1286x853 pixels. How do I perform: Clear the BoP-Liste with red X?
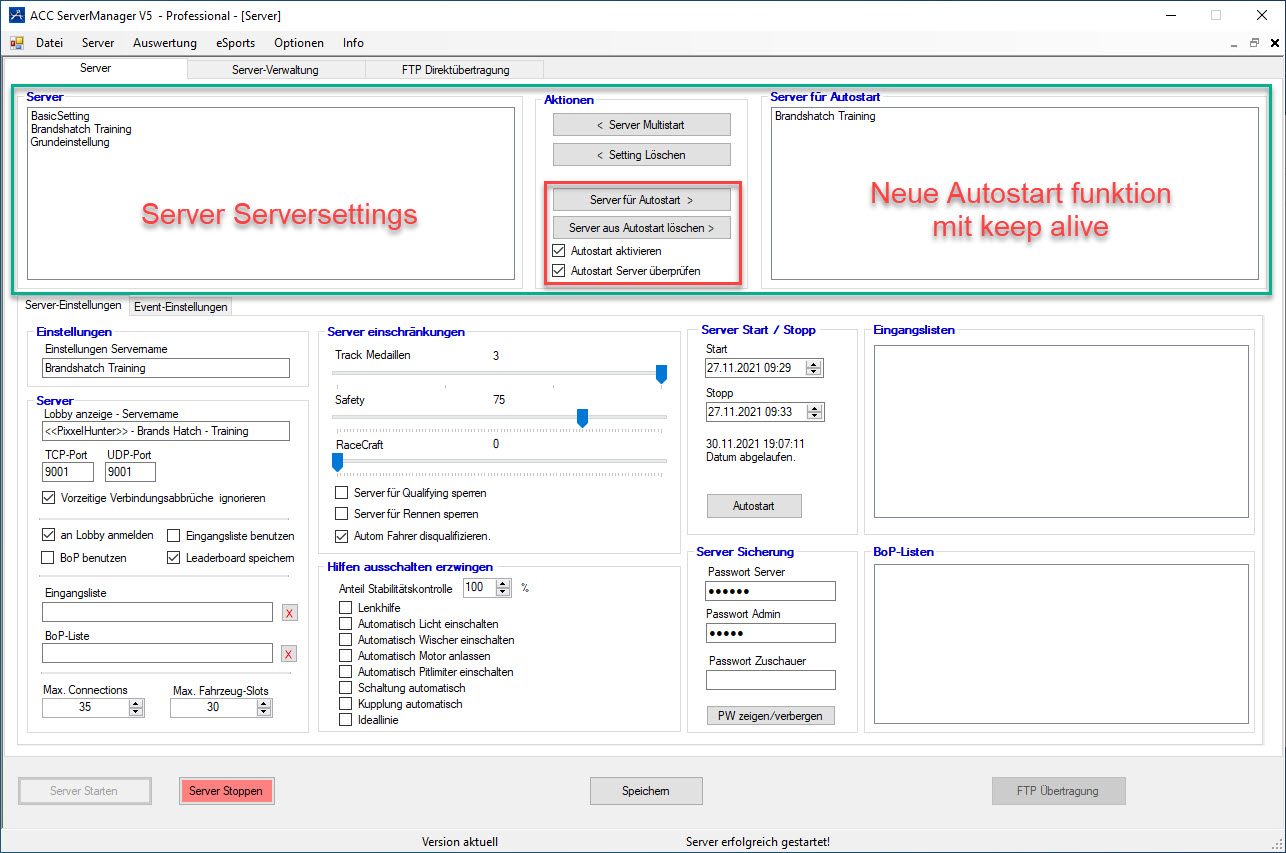pyautogui.click(x=289, y=654)
